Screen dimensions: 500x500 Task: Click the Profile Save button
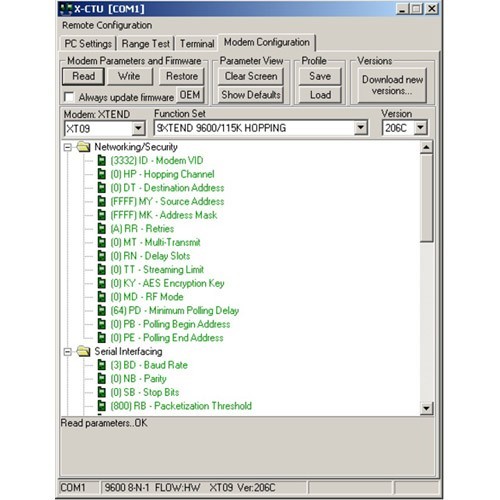320,76
